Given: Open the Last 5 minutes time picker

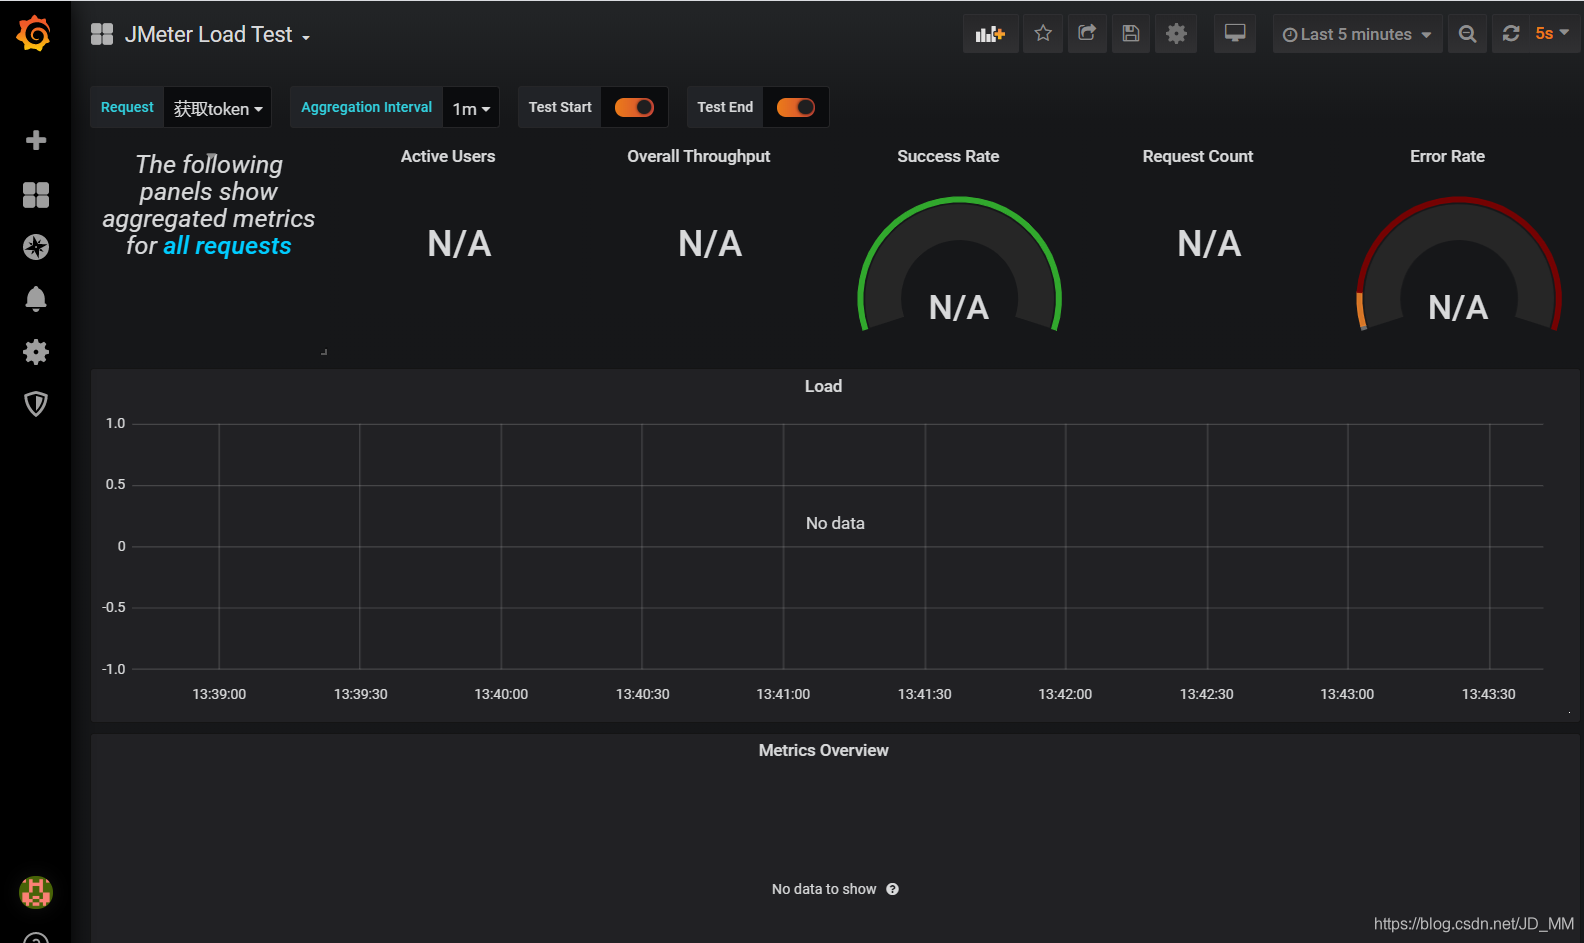Looking at the screenshot, I should pos(1357,34).
